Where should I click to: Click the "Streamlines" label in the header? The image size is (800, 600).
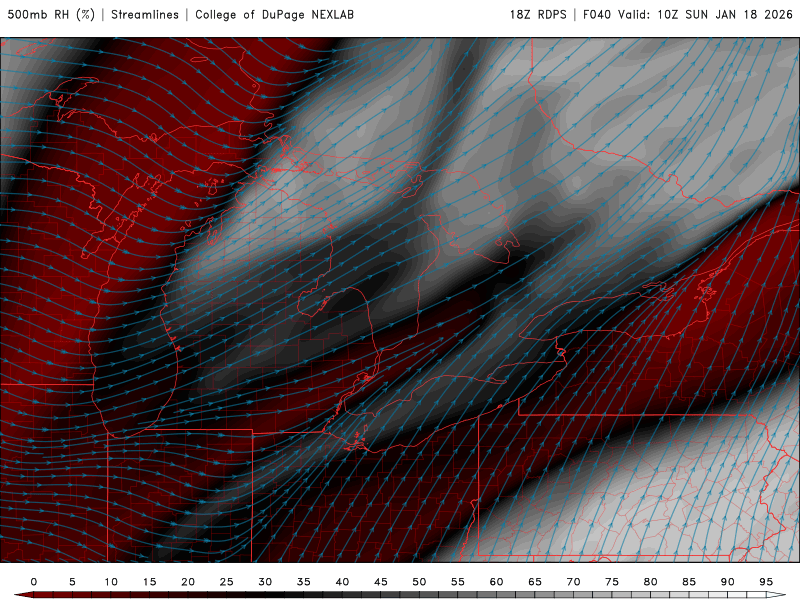(x=145, y=14)
